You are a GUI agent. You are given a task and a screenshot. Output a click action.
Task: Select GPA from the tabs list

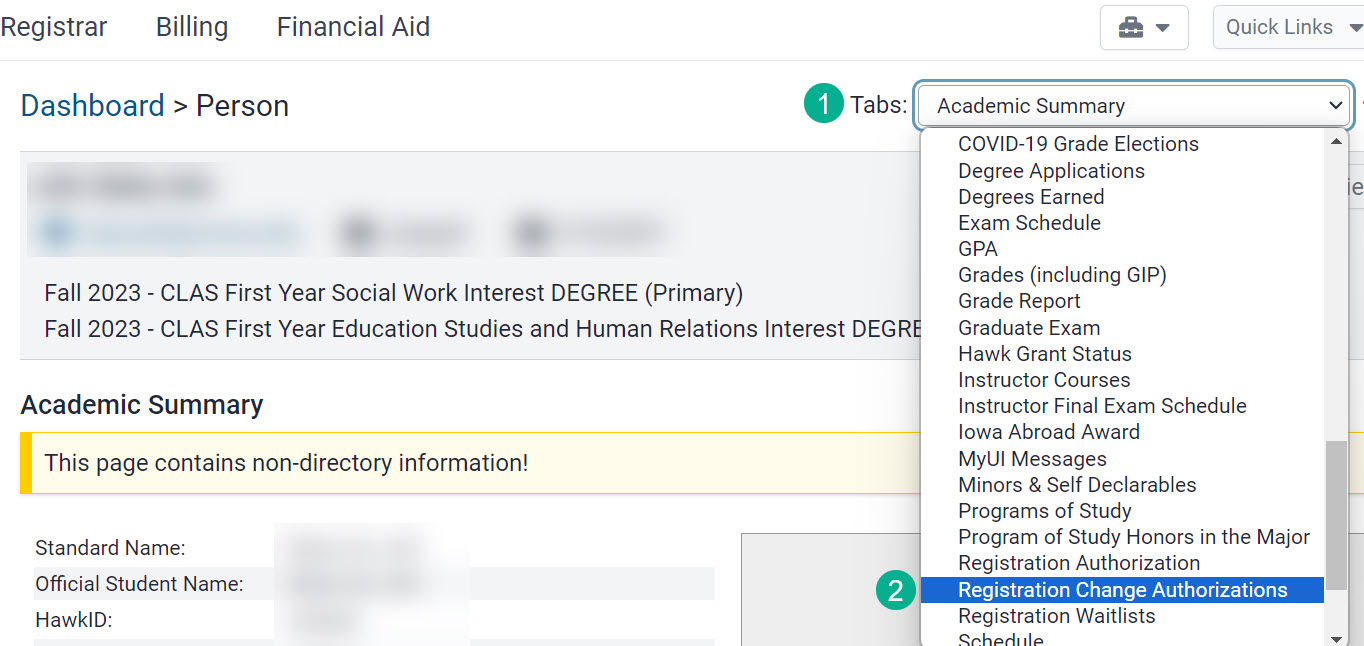coord(977,248)
